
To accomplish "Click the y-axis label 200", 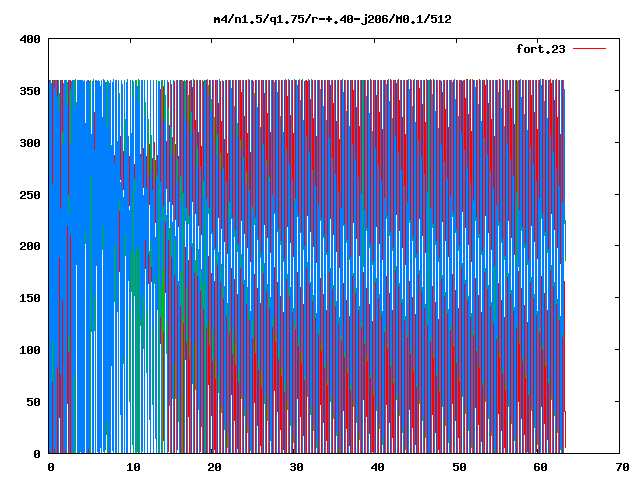I will coord(30,246).
